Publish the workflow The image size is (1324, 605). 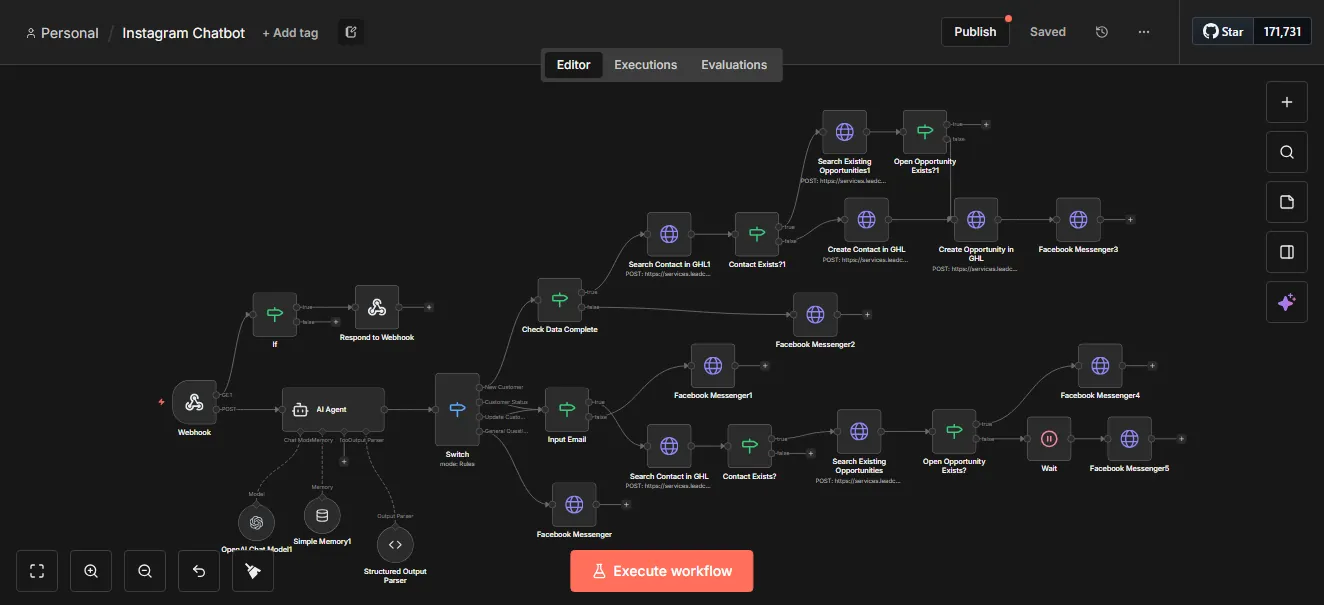[975, 32]
